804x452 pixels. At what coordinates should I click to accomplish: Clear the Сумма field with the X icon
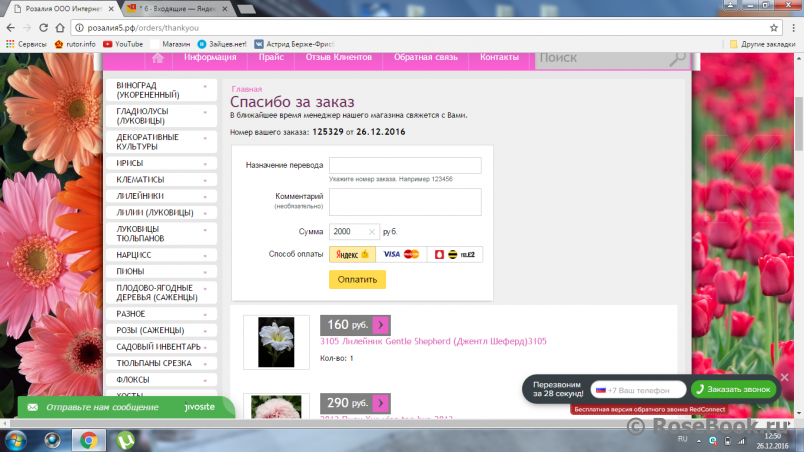click(372, 232)
